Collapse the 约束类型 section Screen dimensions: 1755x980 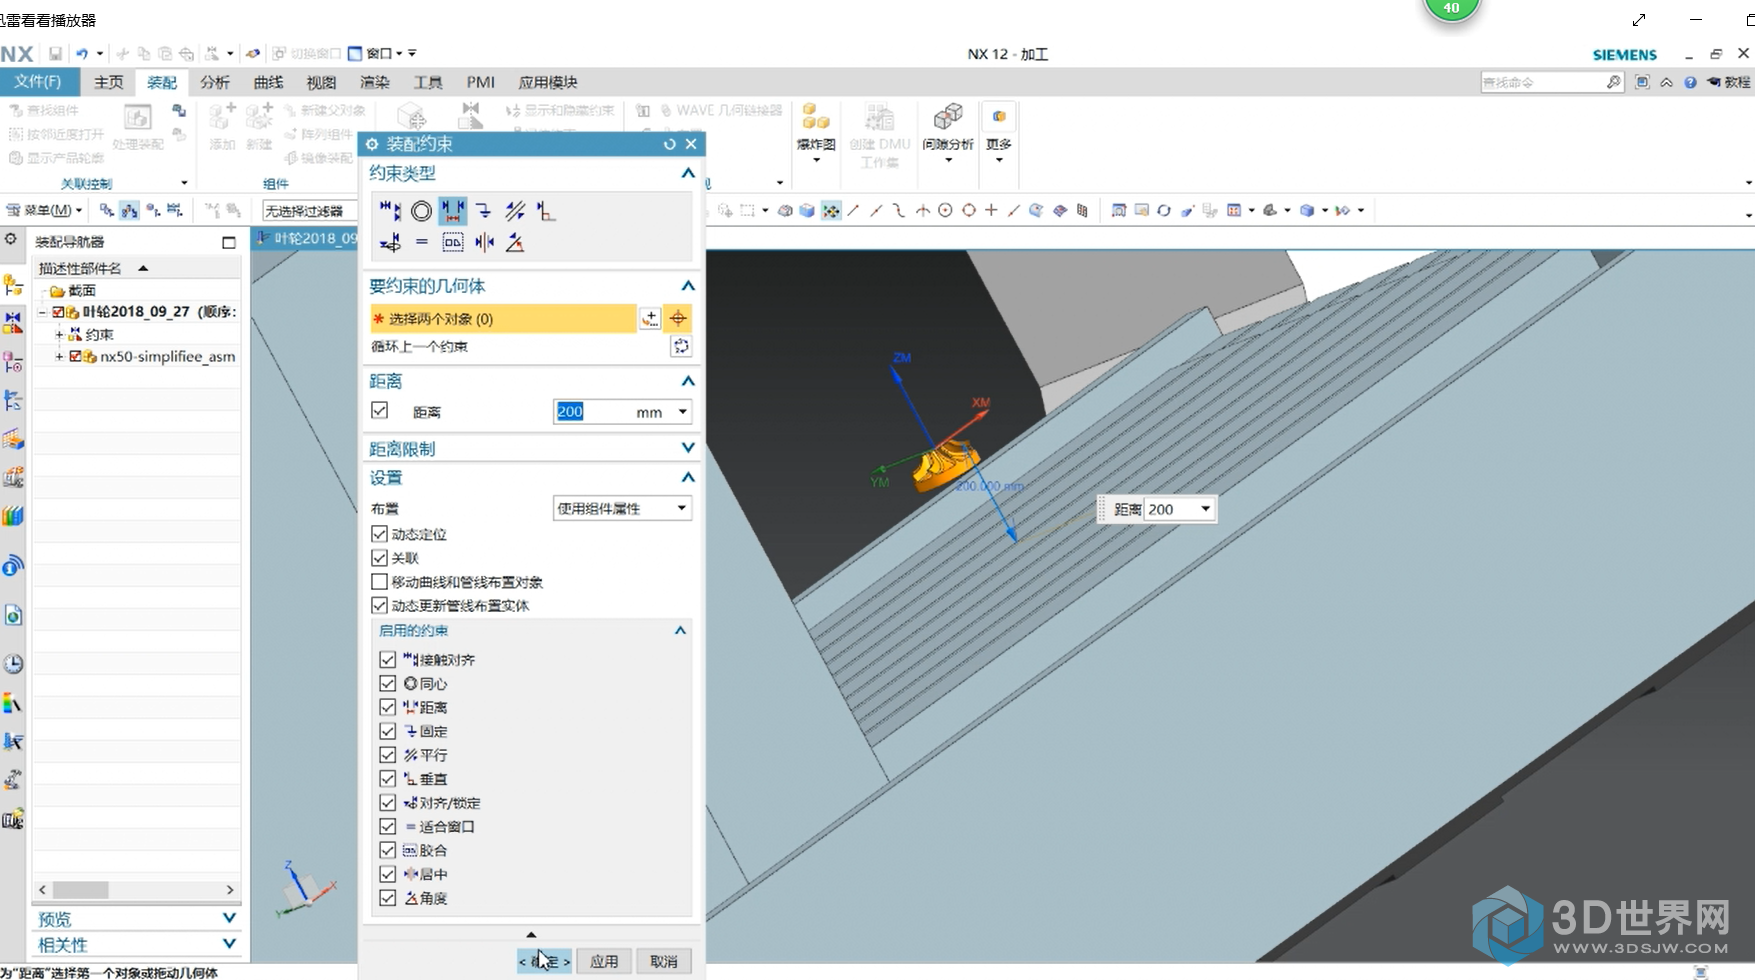point(688,173)
